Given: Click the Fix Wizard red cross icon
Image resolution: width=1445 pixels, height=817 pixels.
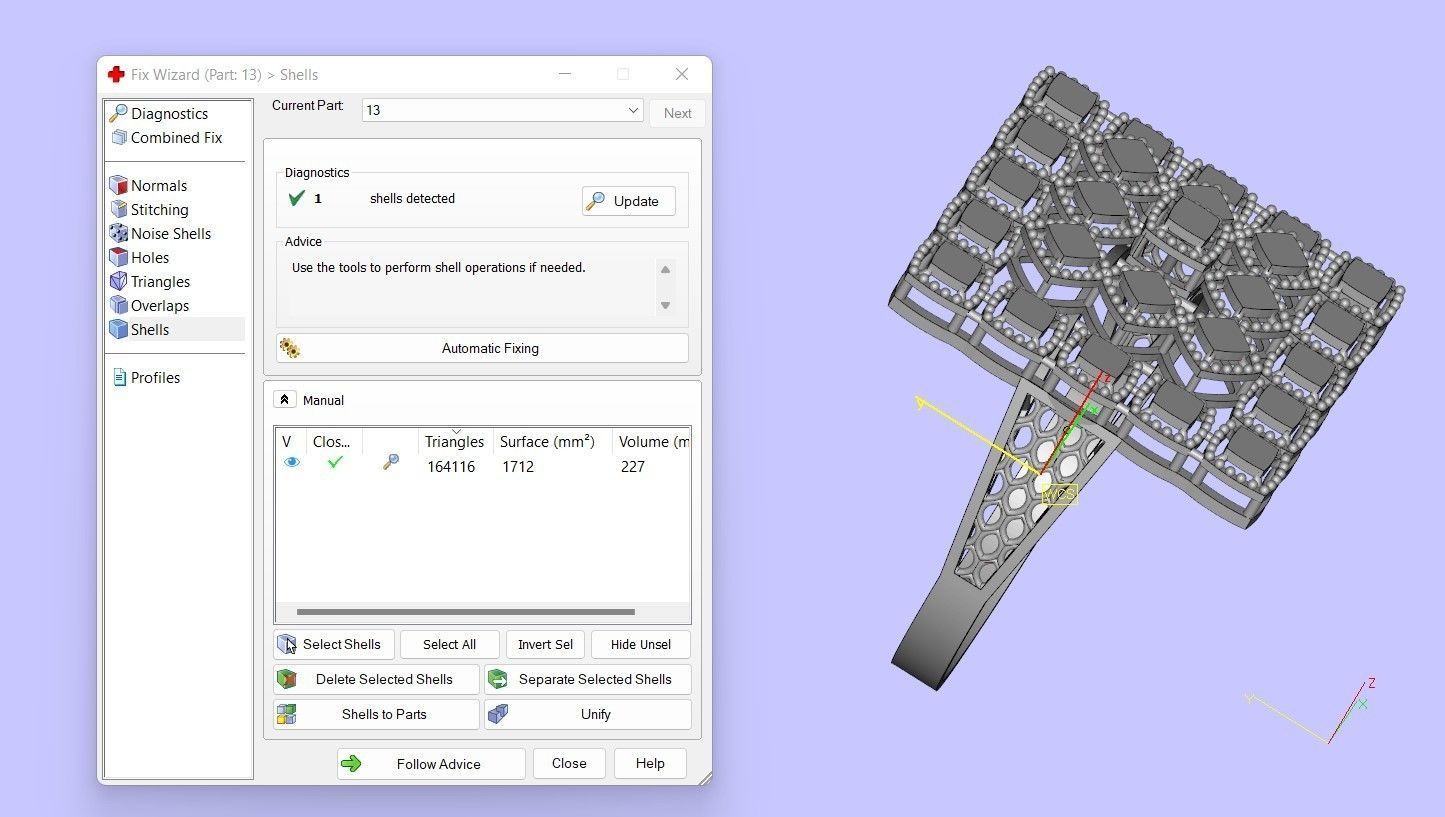Looking at the screenshot, I should point(116,74).
